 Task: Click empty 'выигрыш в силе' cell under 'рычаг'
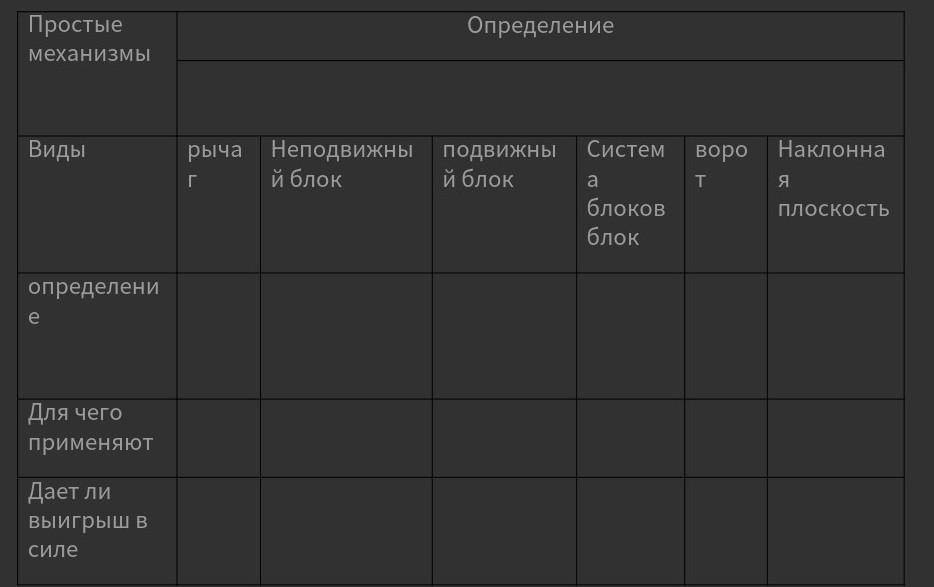click(x=219, y=531)
